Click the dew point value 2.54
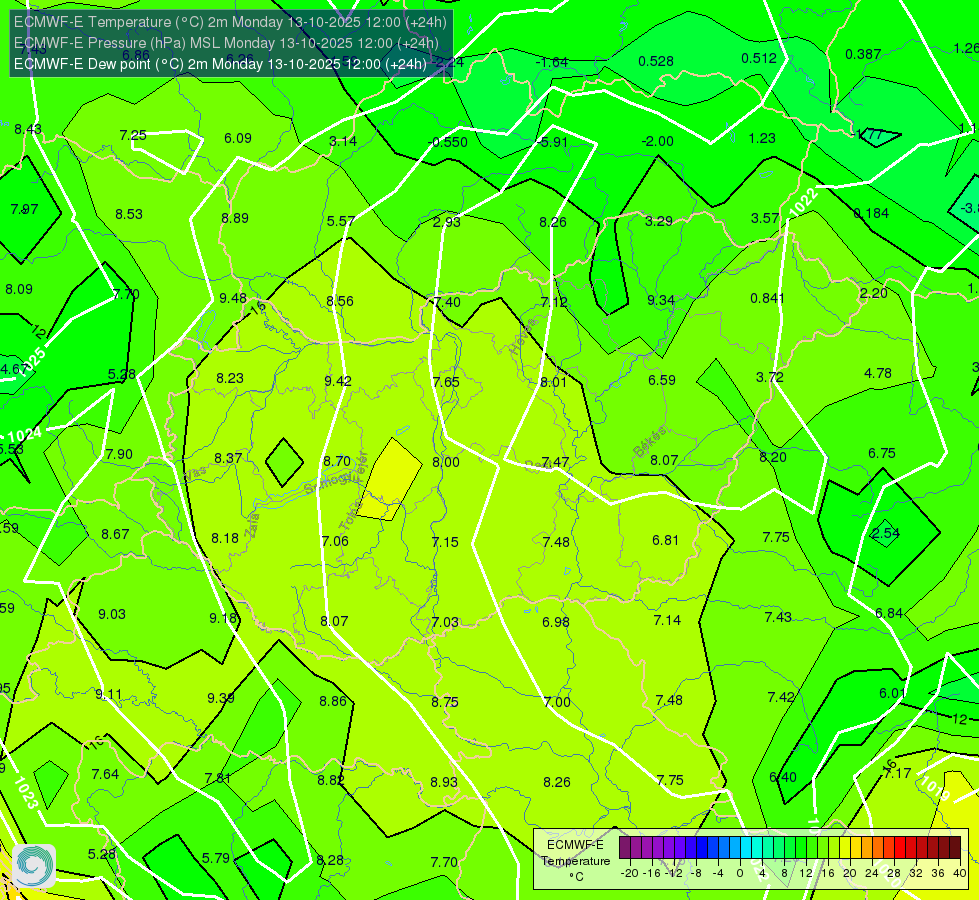Image resolution: width=979 pixels, height=900 pixels. coord(885,533)
